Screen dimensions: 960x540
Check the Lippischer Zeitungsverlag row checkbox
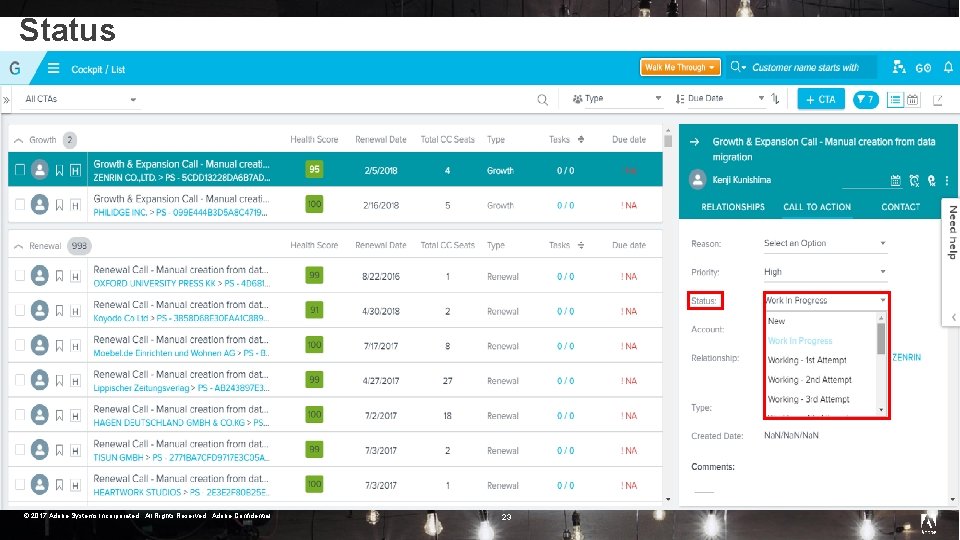pyautogui.click(x=20, y=380)
